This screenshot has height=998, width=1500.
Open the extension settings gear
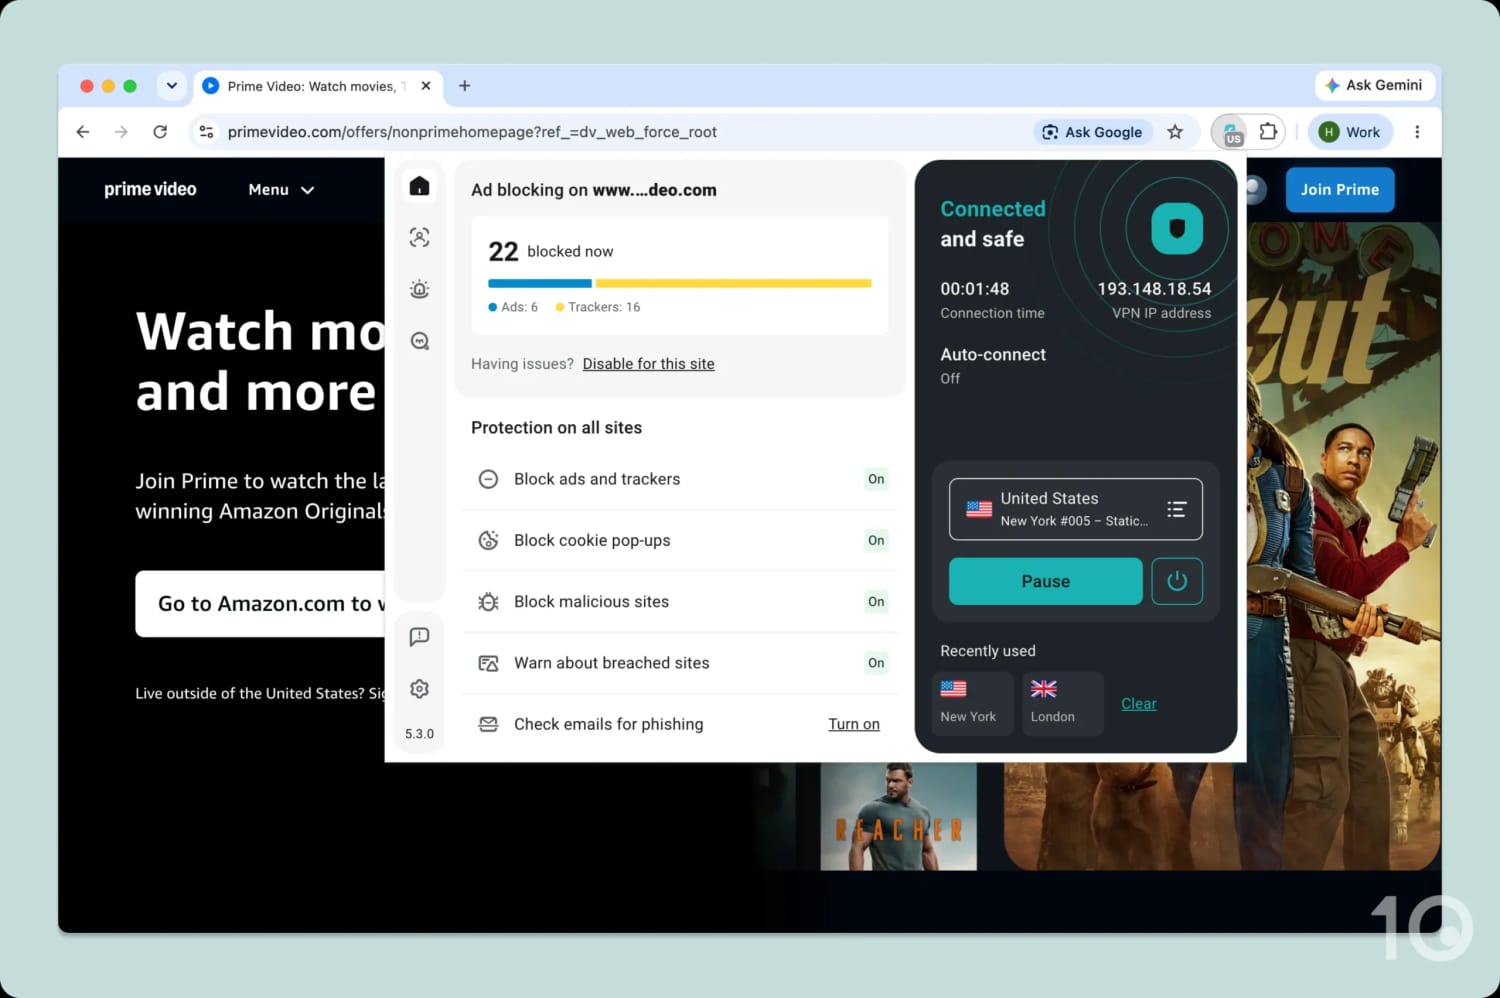tap(419, 689)
